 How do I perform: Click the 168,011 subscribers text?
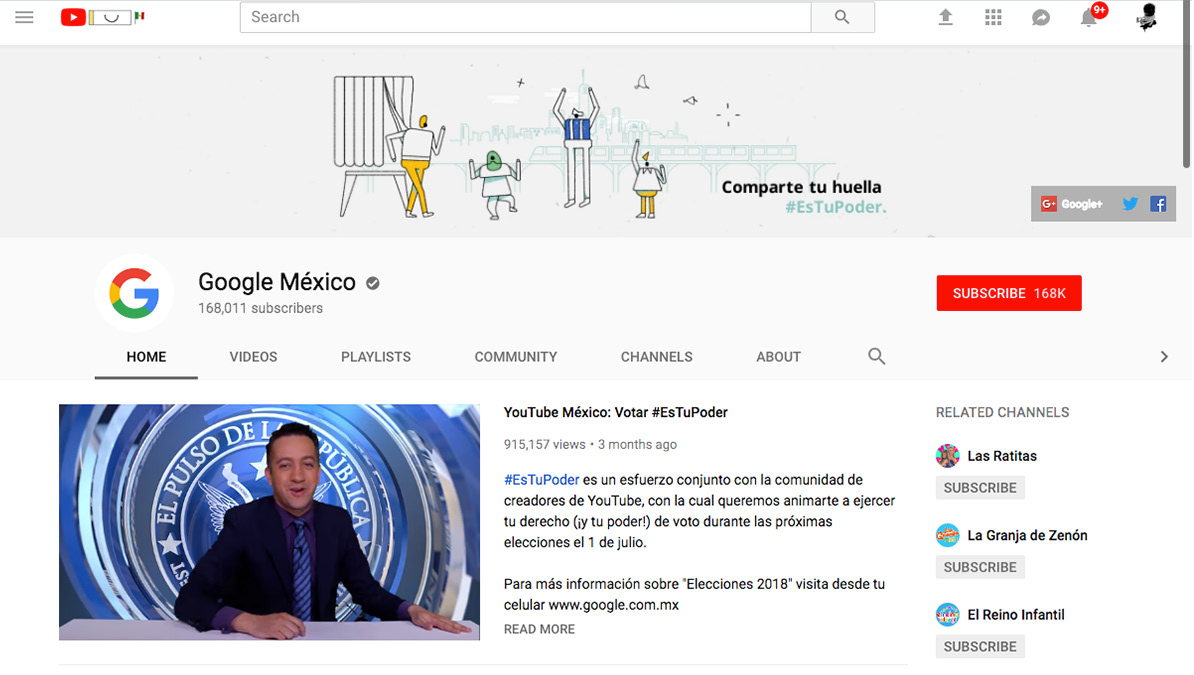[260, 308]
